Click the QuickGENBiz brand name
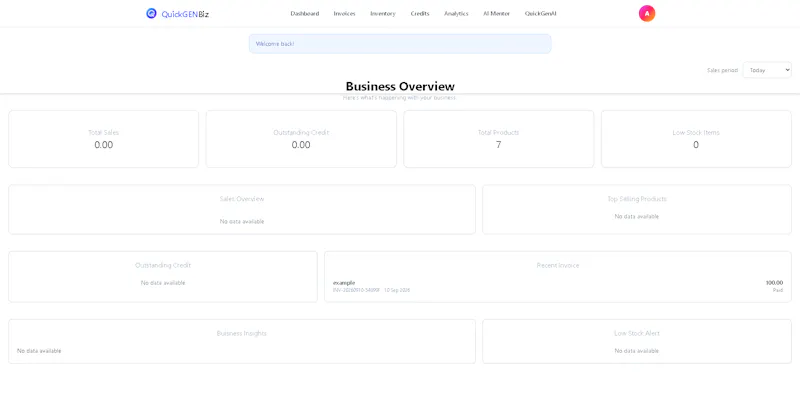The height and width of the screenshot is (396, 800). coord(185,14)
